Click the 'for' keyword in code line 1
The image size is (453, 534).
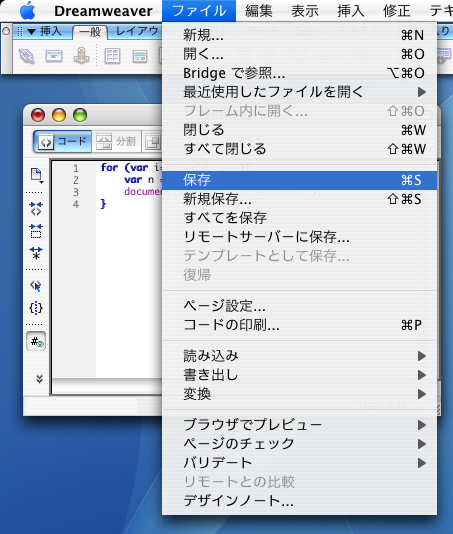coord(109,168)
